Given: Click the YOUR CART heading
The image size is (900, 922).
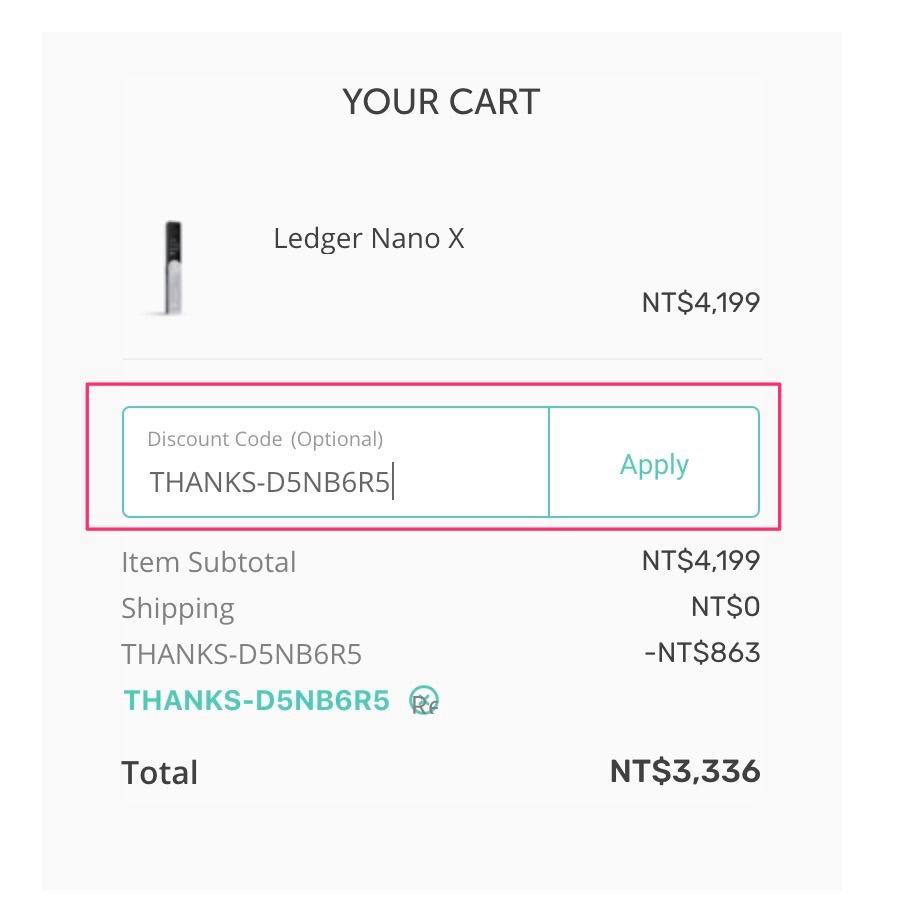Looking at the screenshot, I should 441,101.
